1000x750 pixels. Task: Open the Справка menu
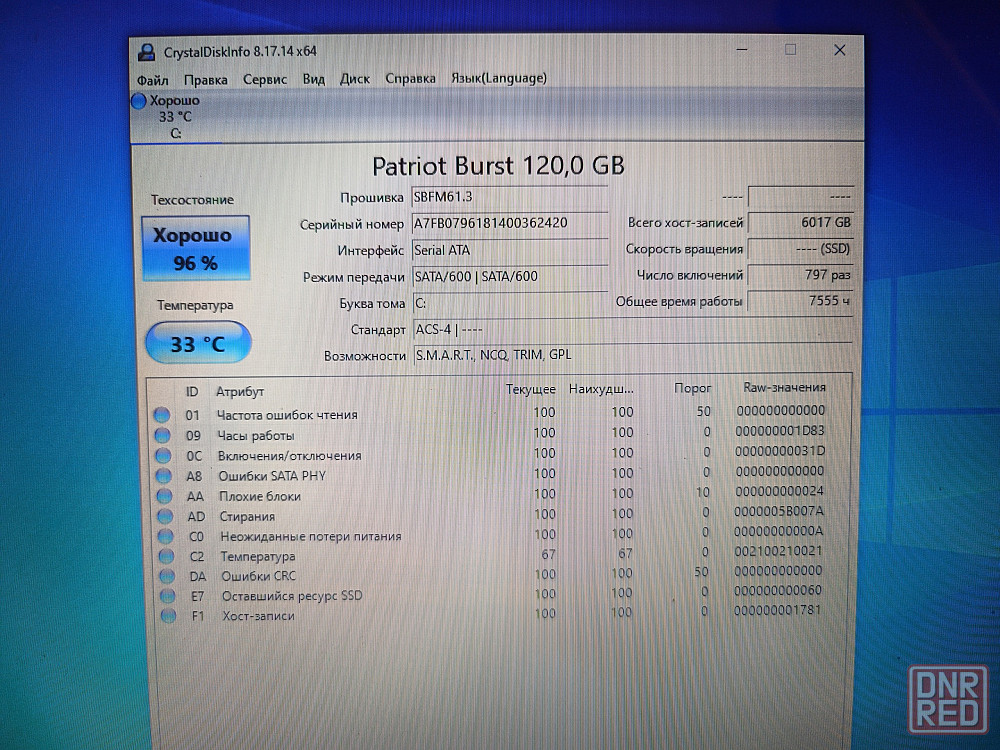[x=410, y=78]
